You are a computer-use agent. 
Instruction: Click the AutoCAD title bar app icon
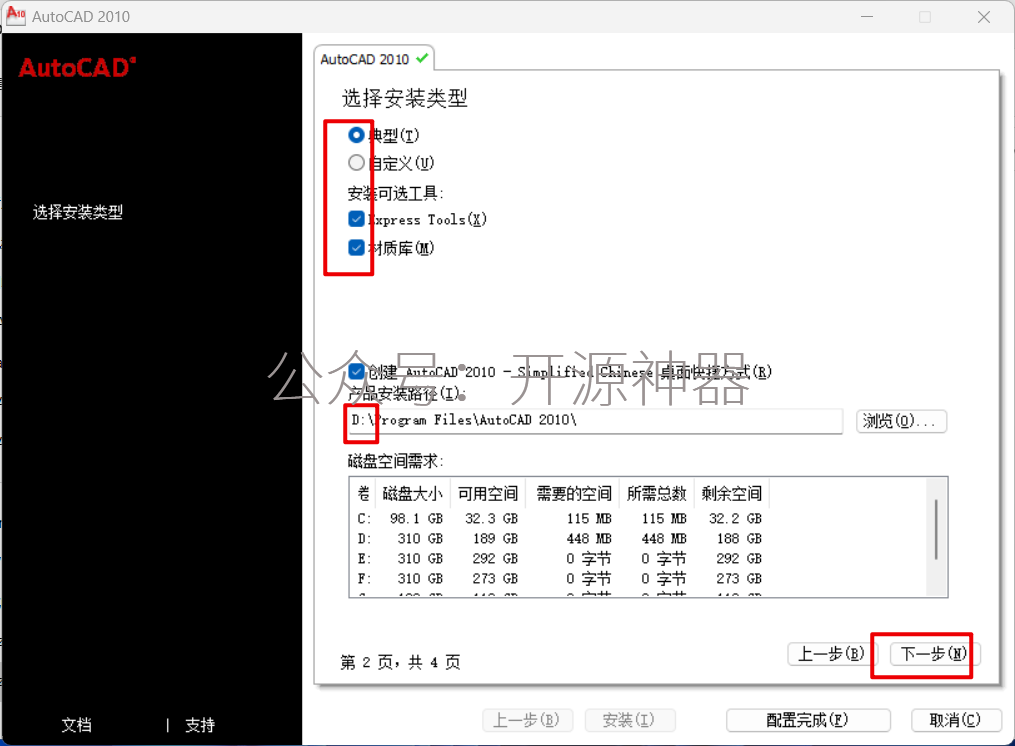(16, 16)
